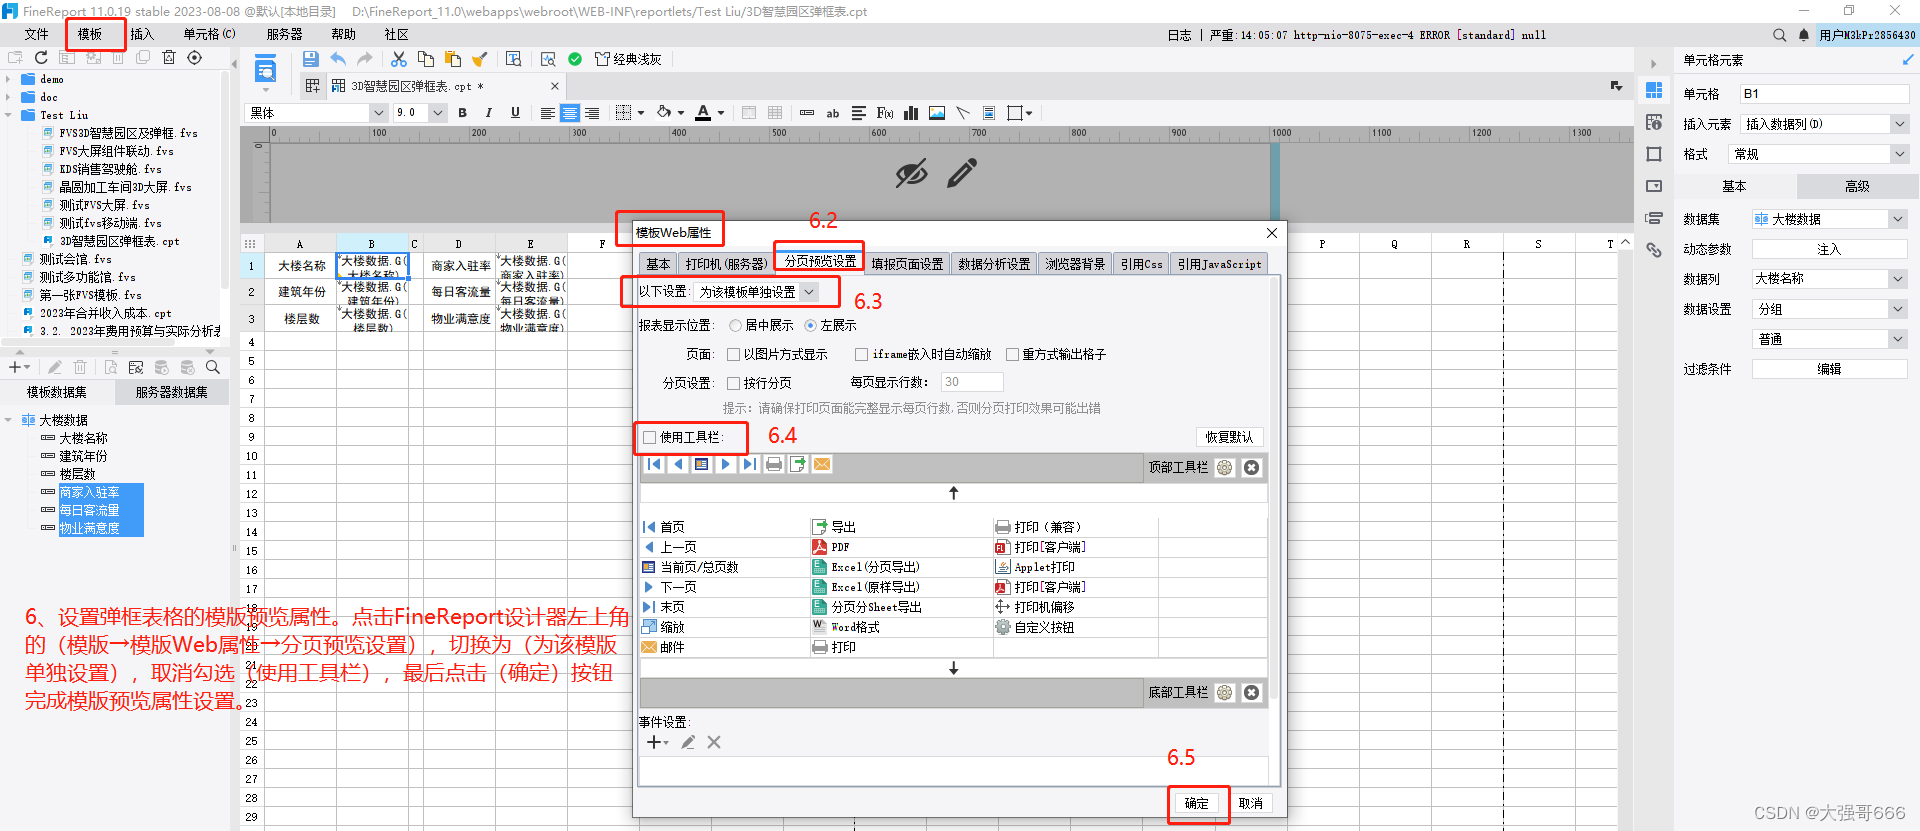Toggle Italic formatting button

(488, 113)
